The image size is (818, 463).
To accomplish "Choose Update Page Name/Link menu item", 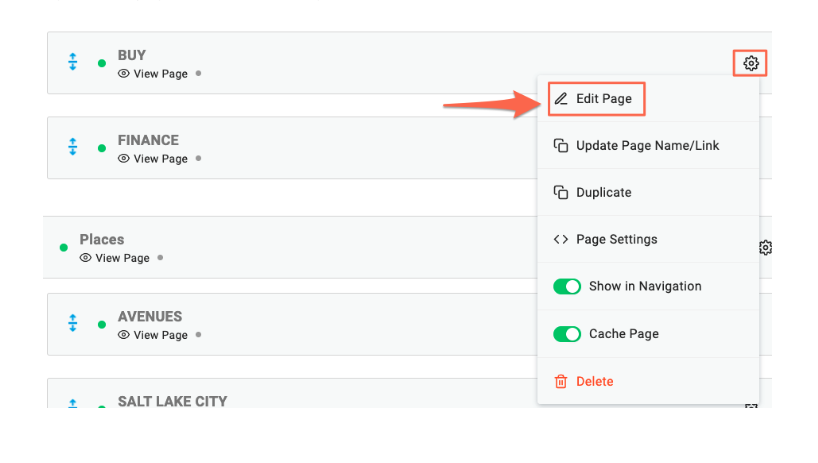I will pyautogui.click(x=648, y=145).
